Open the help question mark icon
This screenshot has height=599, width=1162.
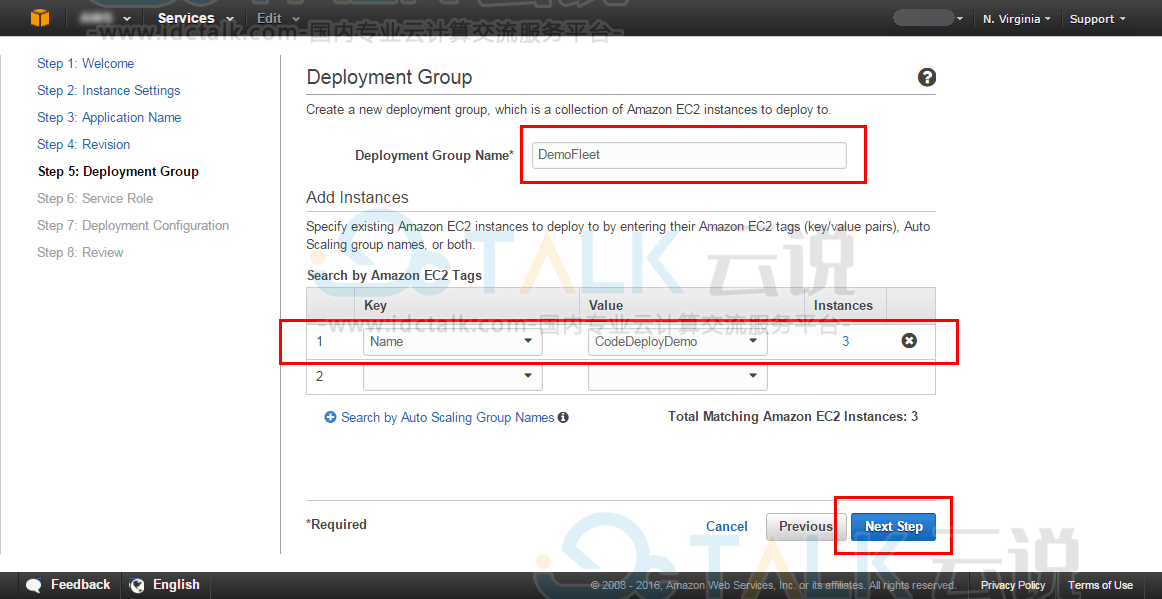pyautogui.click(x=926, y=77)
